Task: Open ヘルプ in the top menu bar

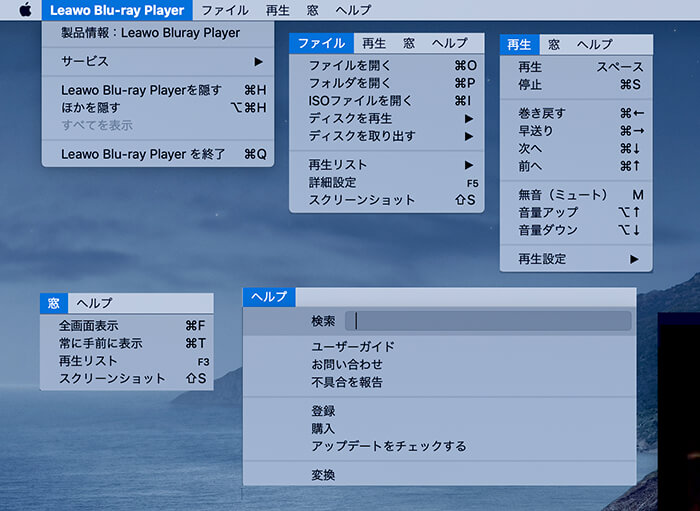Action: (x=353, y=10)
